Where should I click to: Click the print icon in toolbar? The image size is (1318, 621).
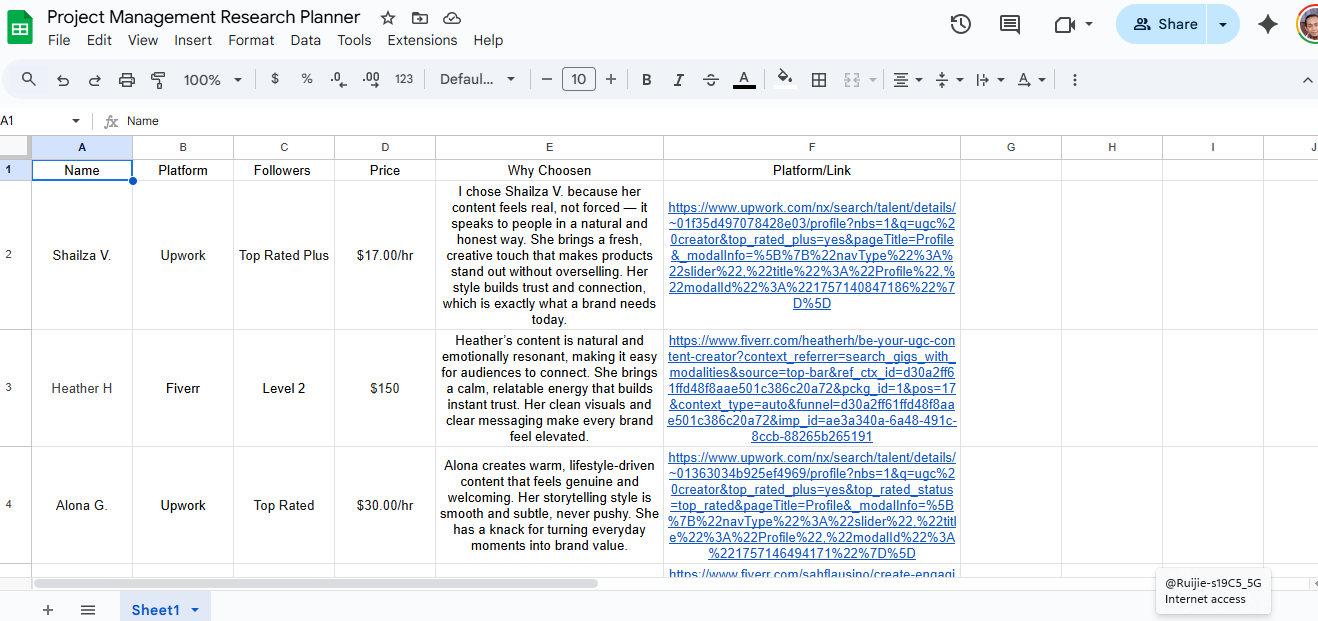[x=127, y=80]
